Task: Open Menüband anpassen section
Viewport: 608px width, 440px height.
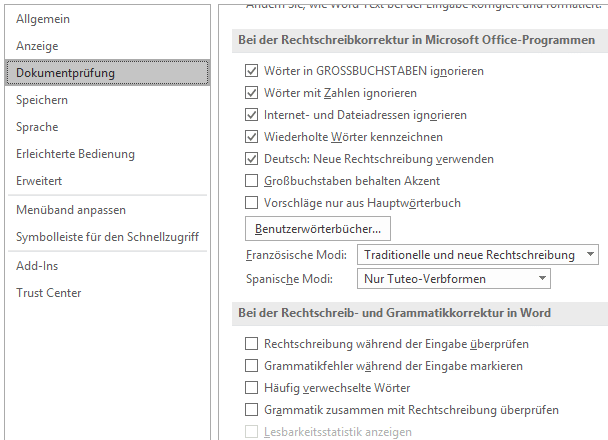Action: coord(71,210)
